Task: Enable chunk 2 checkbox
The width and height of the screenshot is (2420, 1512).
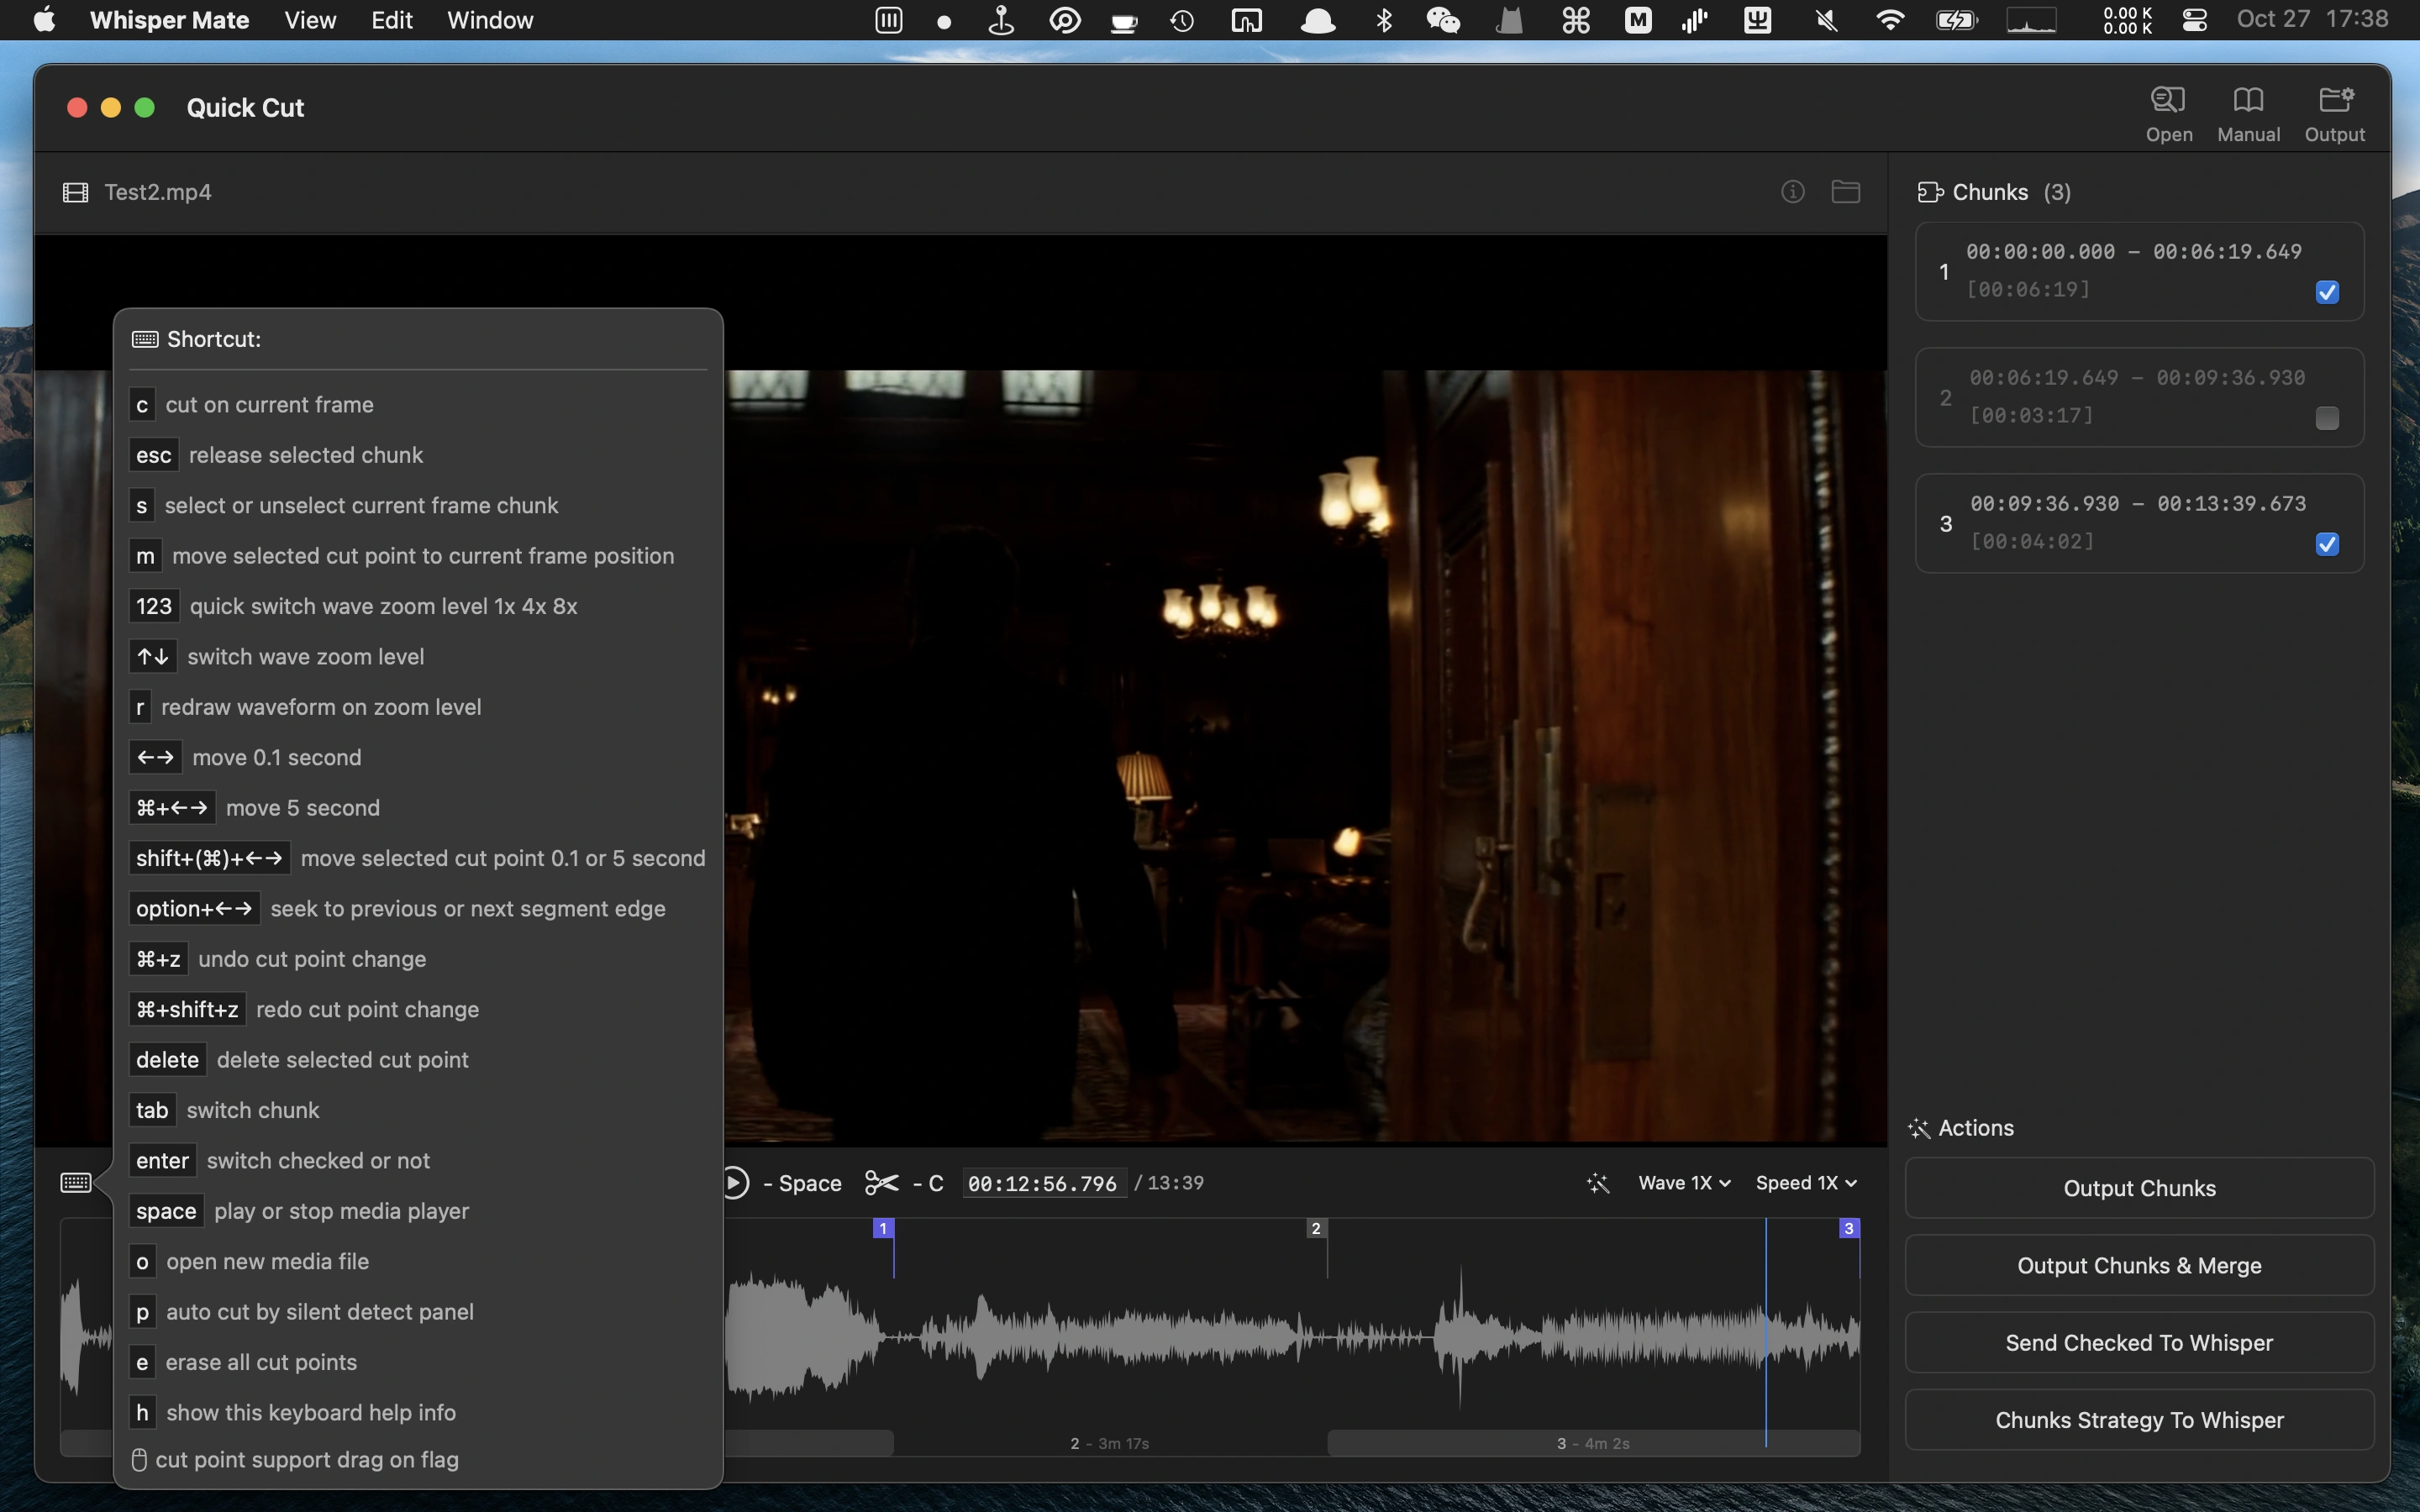Action: [x=2327, y=418]
